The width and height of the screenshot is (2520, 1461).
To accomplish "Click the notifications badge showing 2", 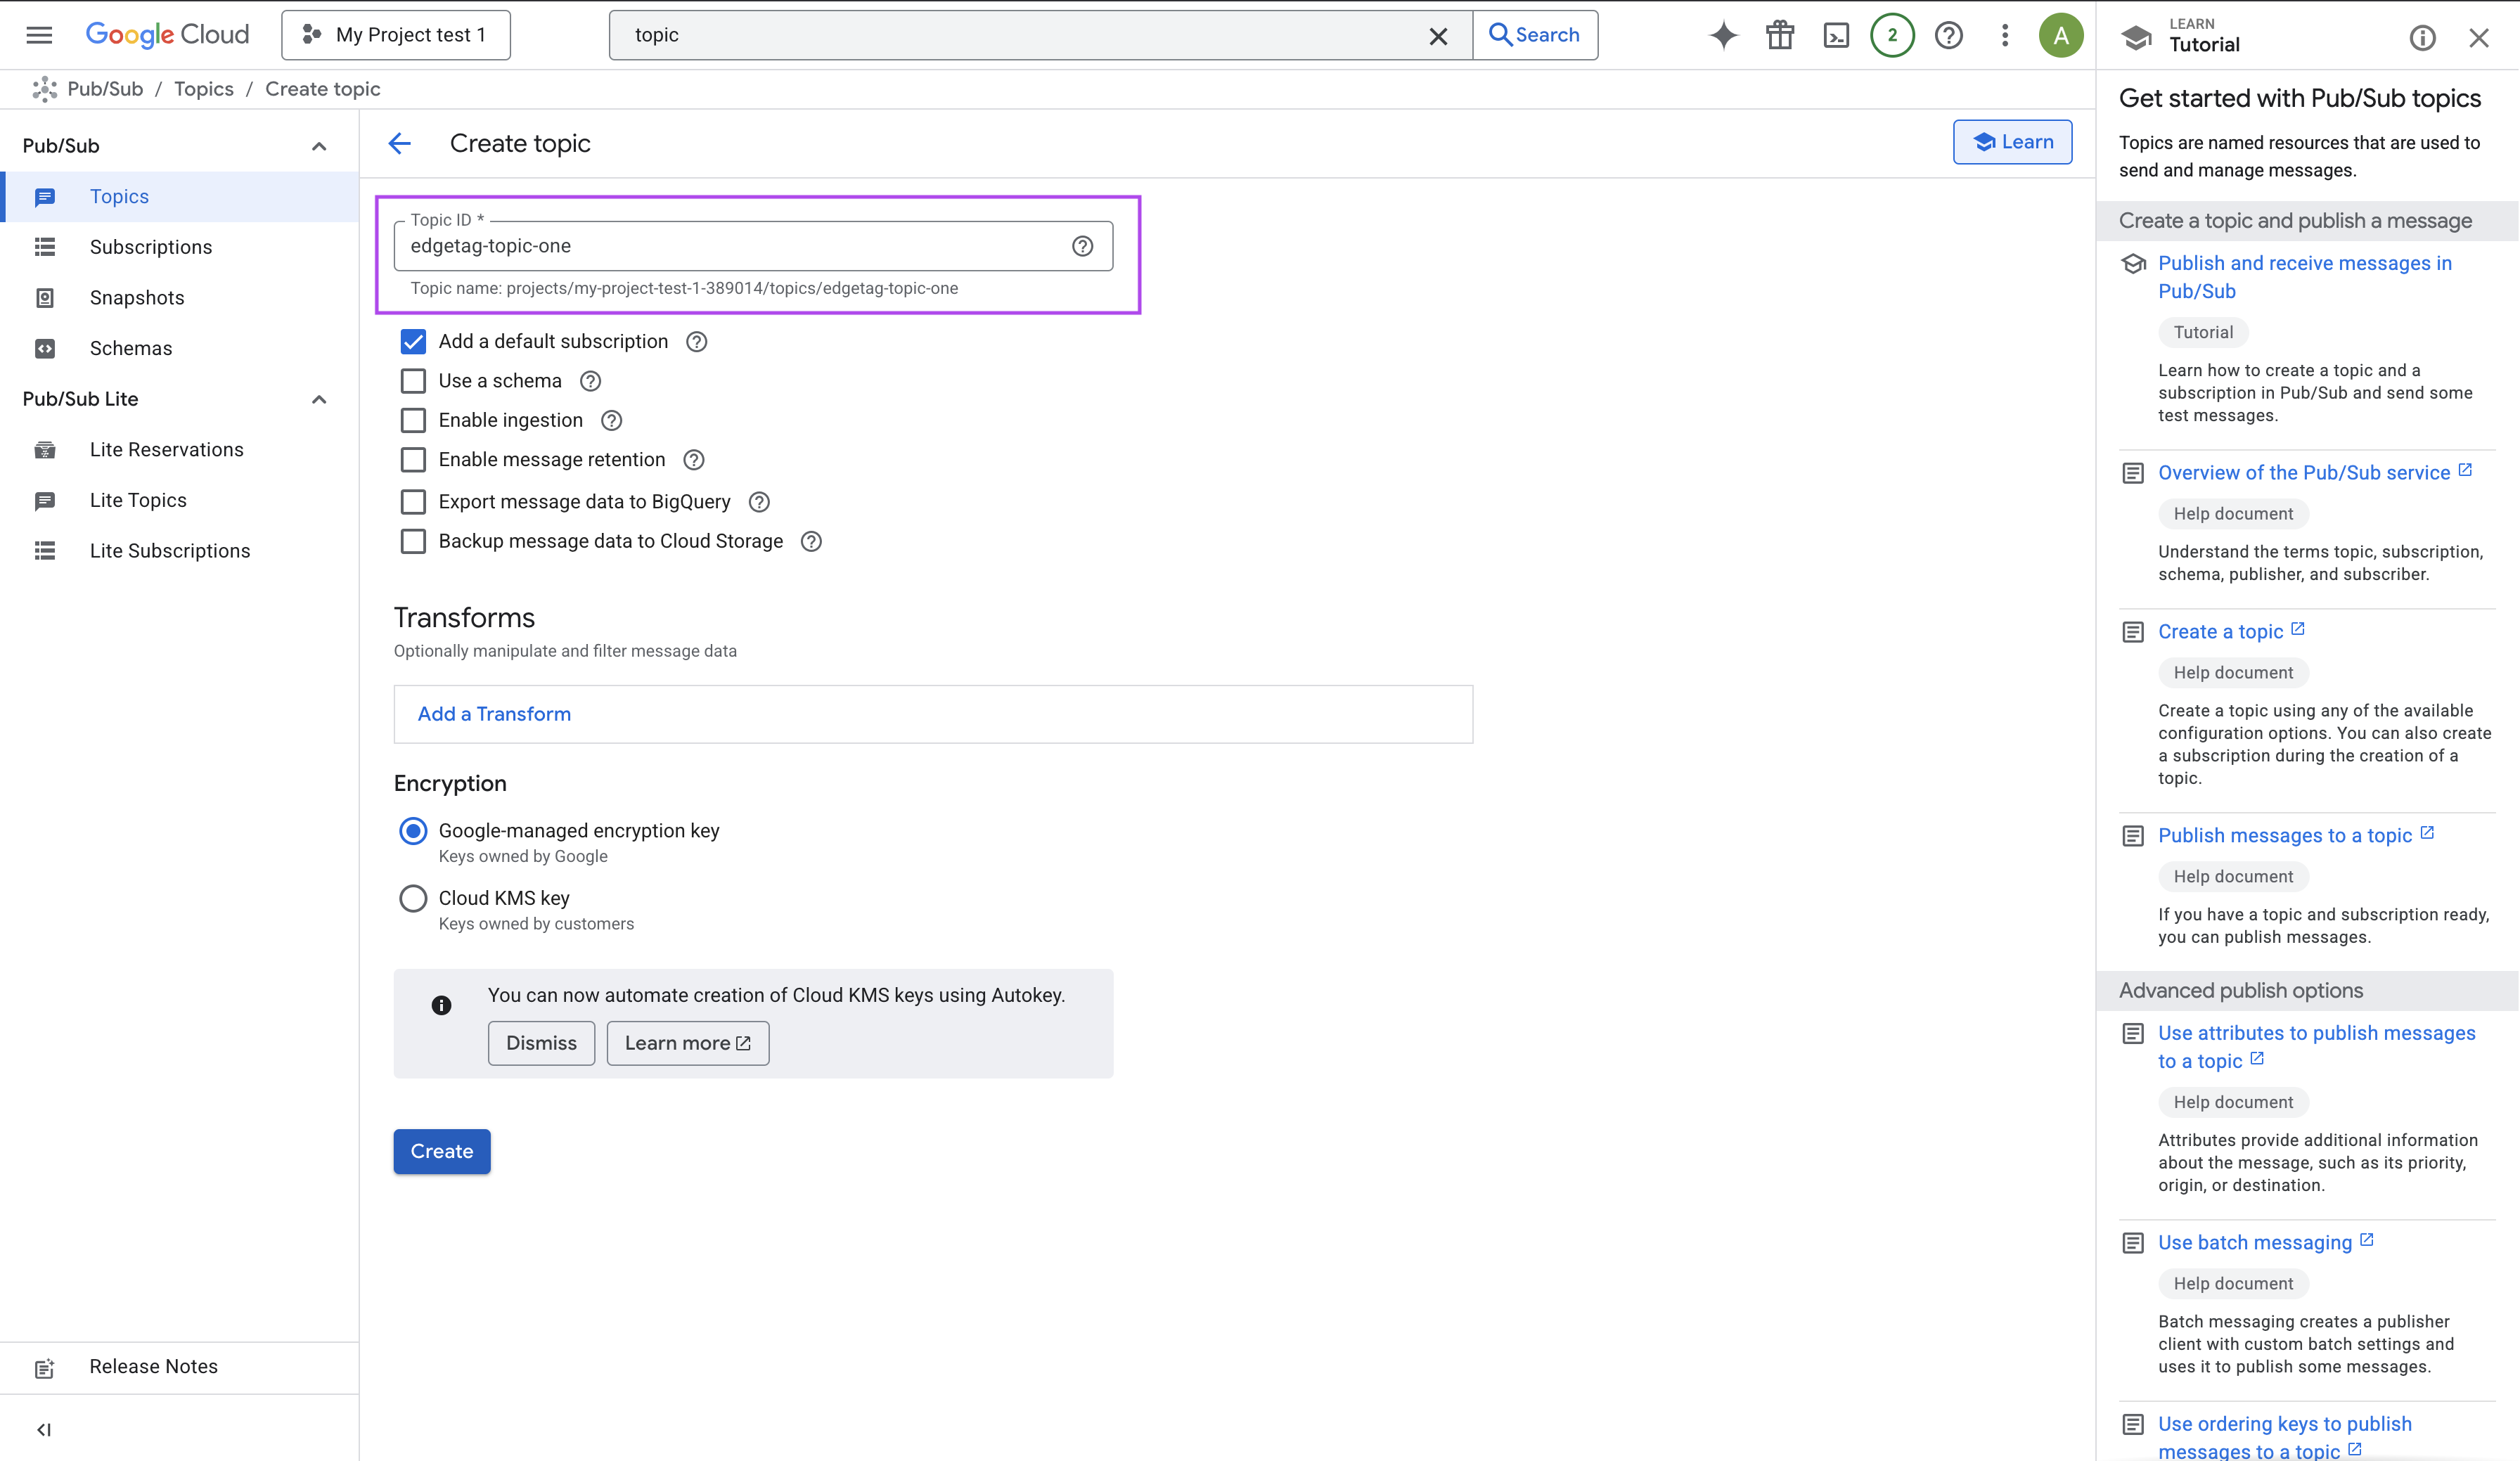I will [1892, 35].
